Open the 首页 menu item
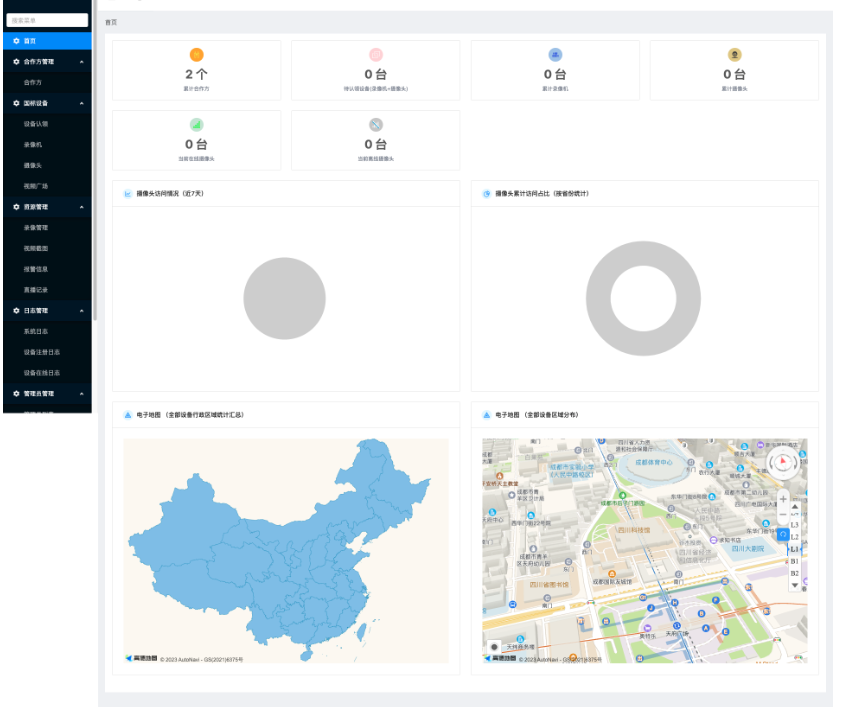Image resolution: width=855 pixels, height=707 pixels. click(x=30, y=41)
